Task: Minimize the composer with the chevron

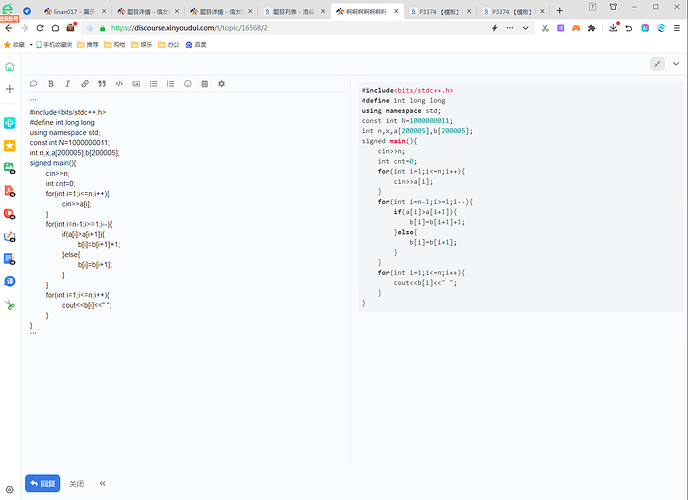Action: coord(676,64)
